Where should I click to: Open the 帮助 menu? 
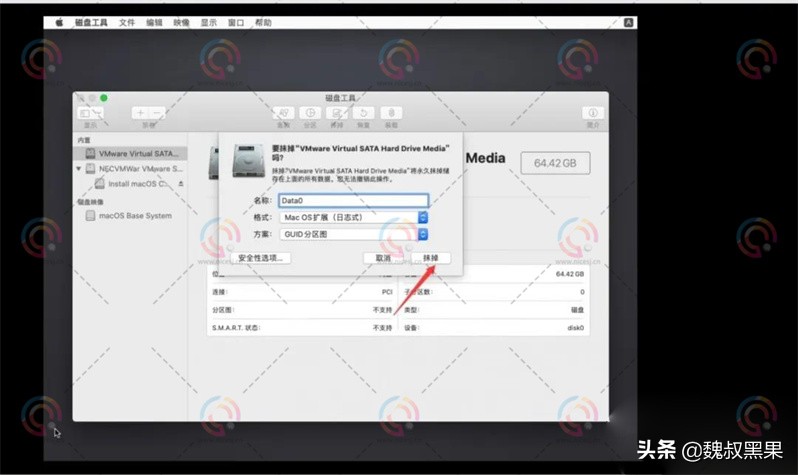(263, 22)
